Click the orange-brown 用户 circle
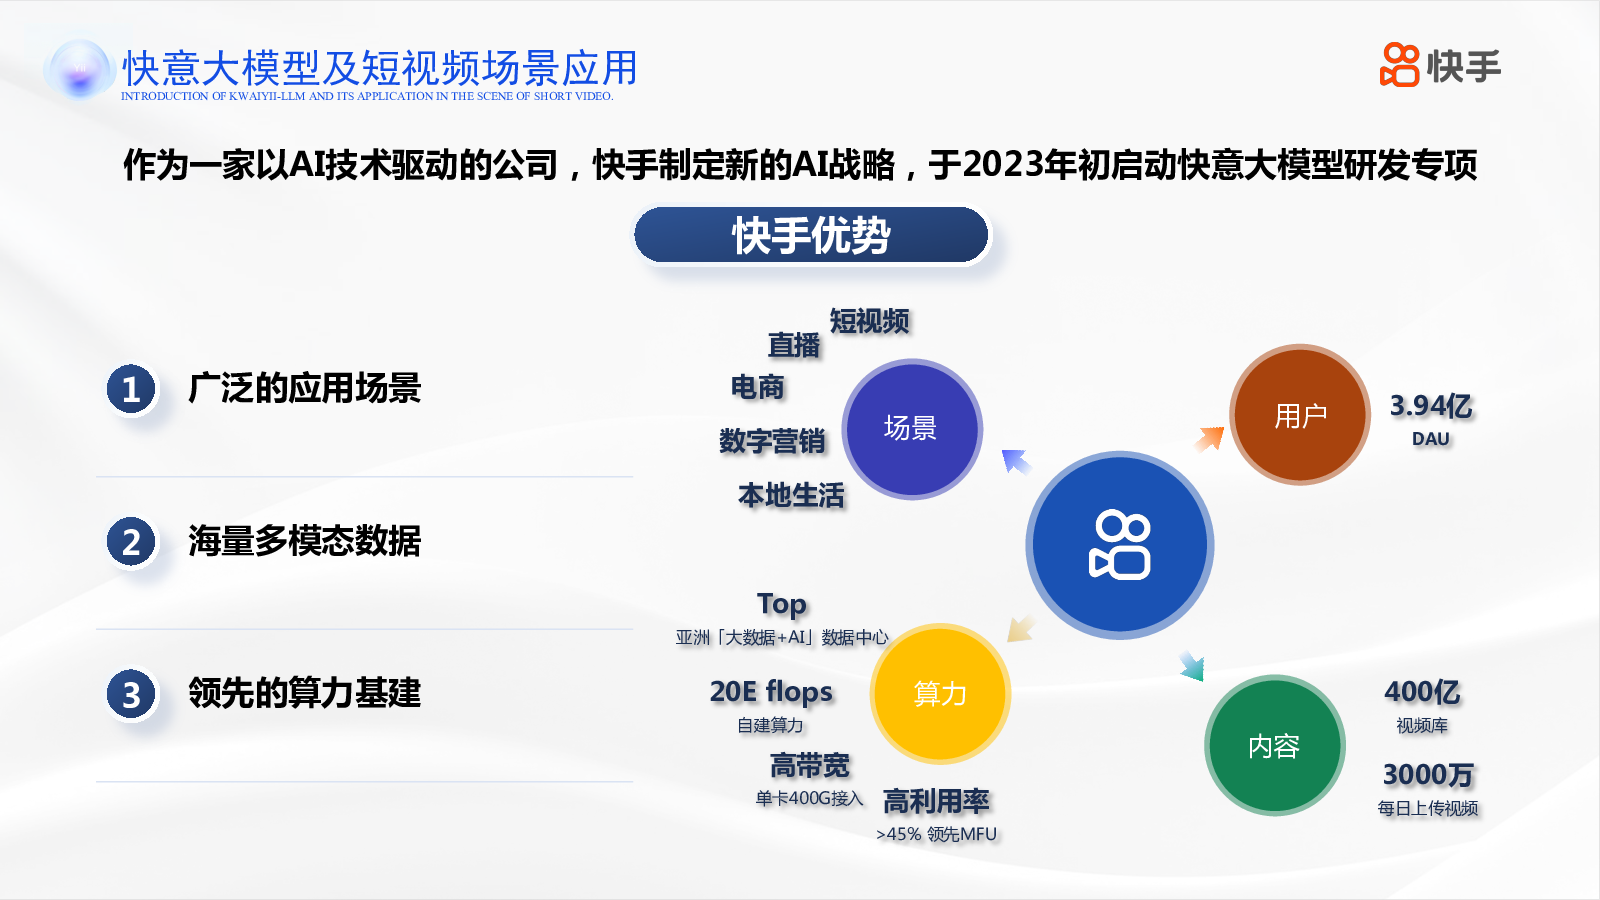The width and height of the screenshot is (1600, 900). pos(1299,415)
